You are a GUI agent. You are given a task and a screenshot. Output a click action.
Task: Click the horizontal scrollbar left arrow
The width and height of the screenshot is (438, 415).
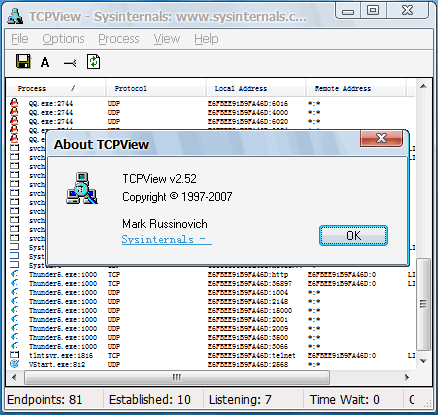pos(14,377)
